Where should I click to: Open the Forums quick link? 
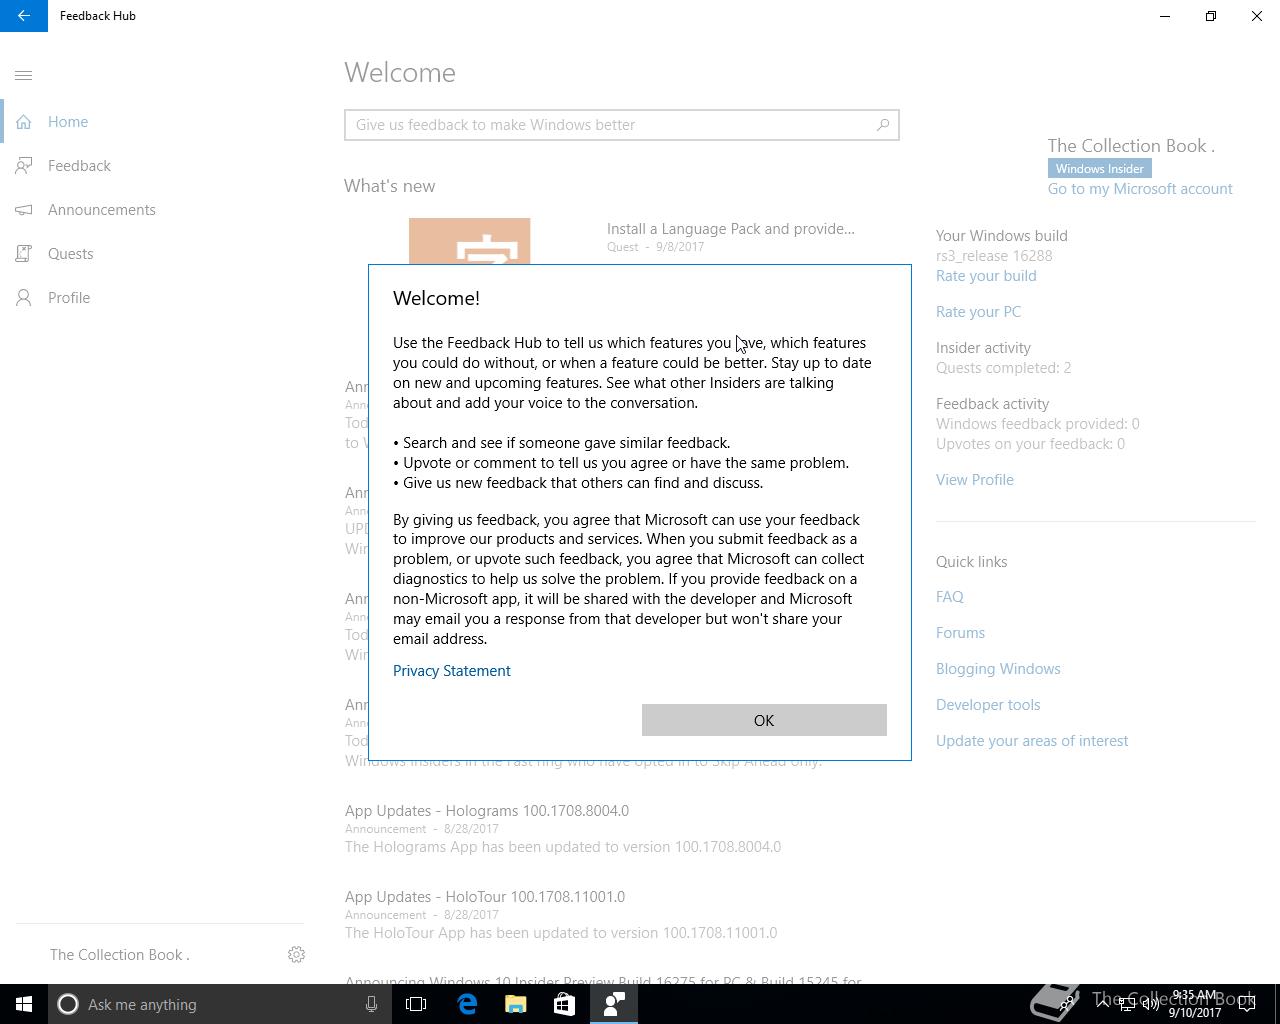960,633
